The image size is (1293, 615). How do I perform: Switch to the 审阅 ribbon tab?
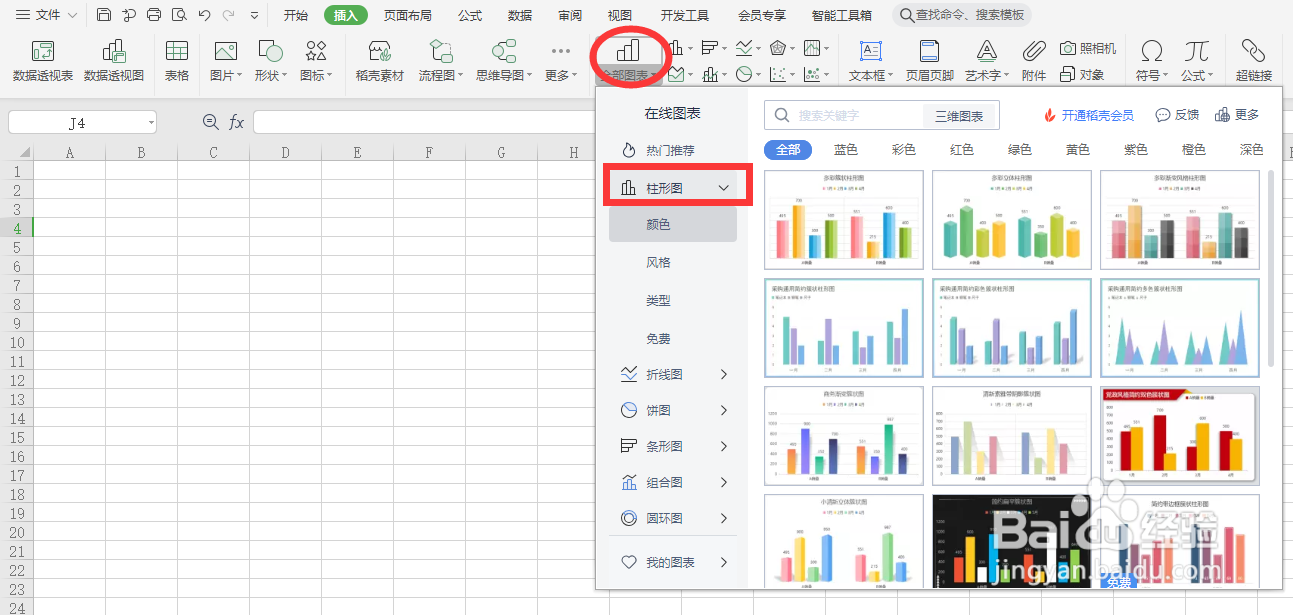tap(570, 15)
